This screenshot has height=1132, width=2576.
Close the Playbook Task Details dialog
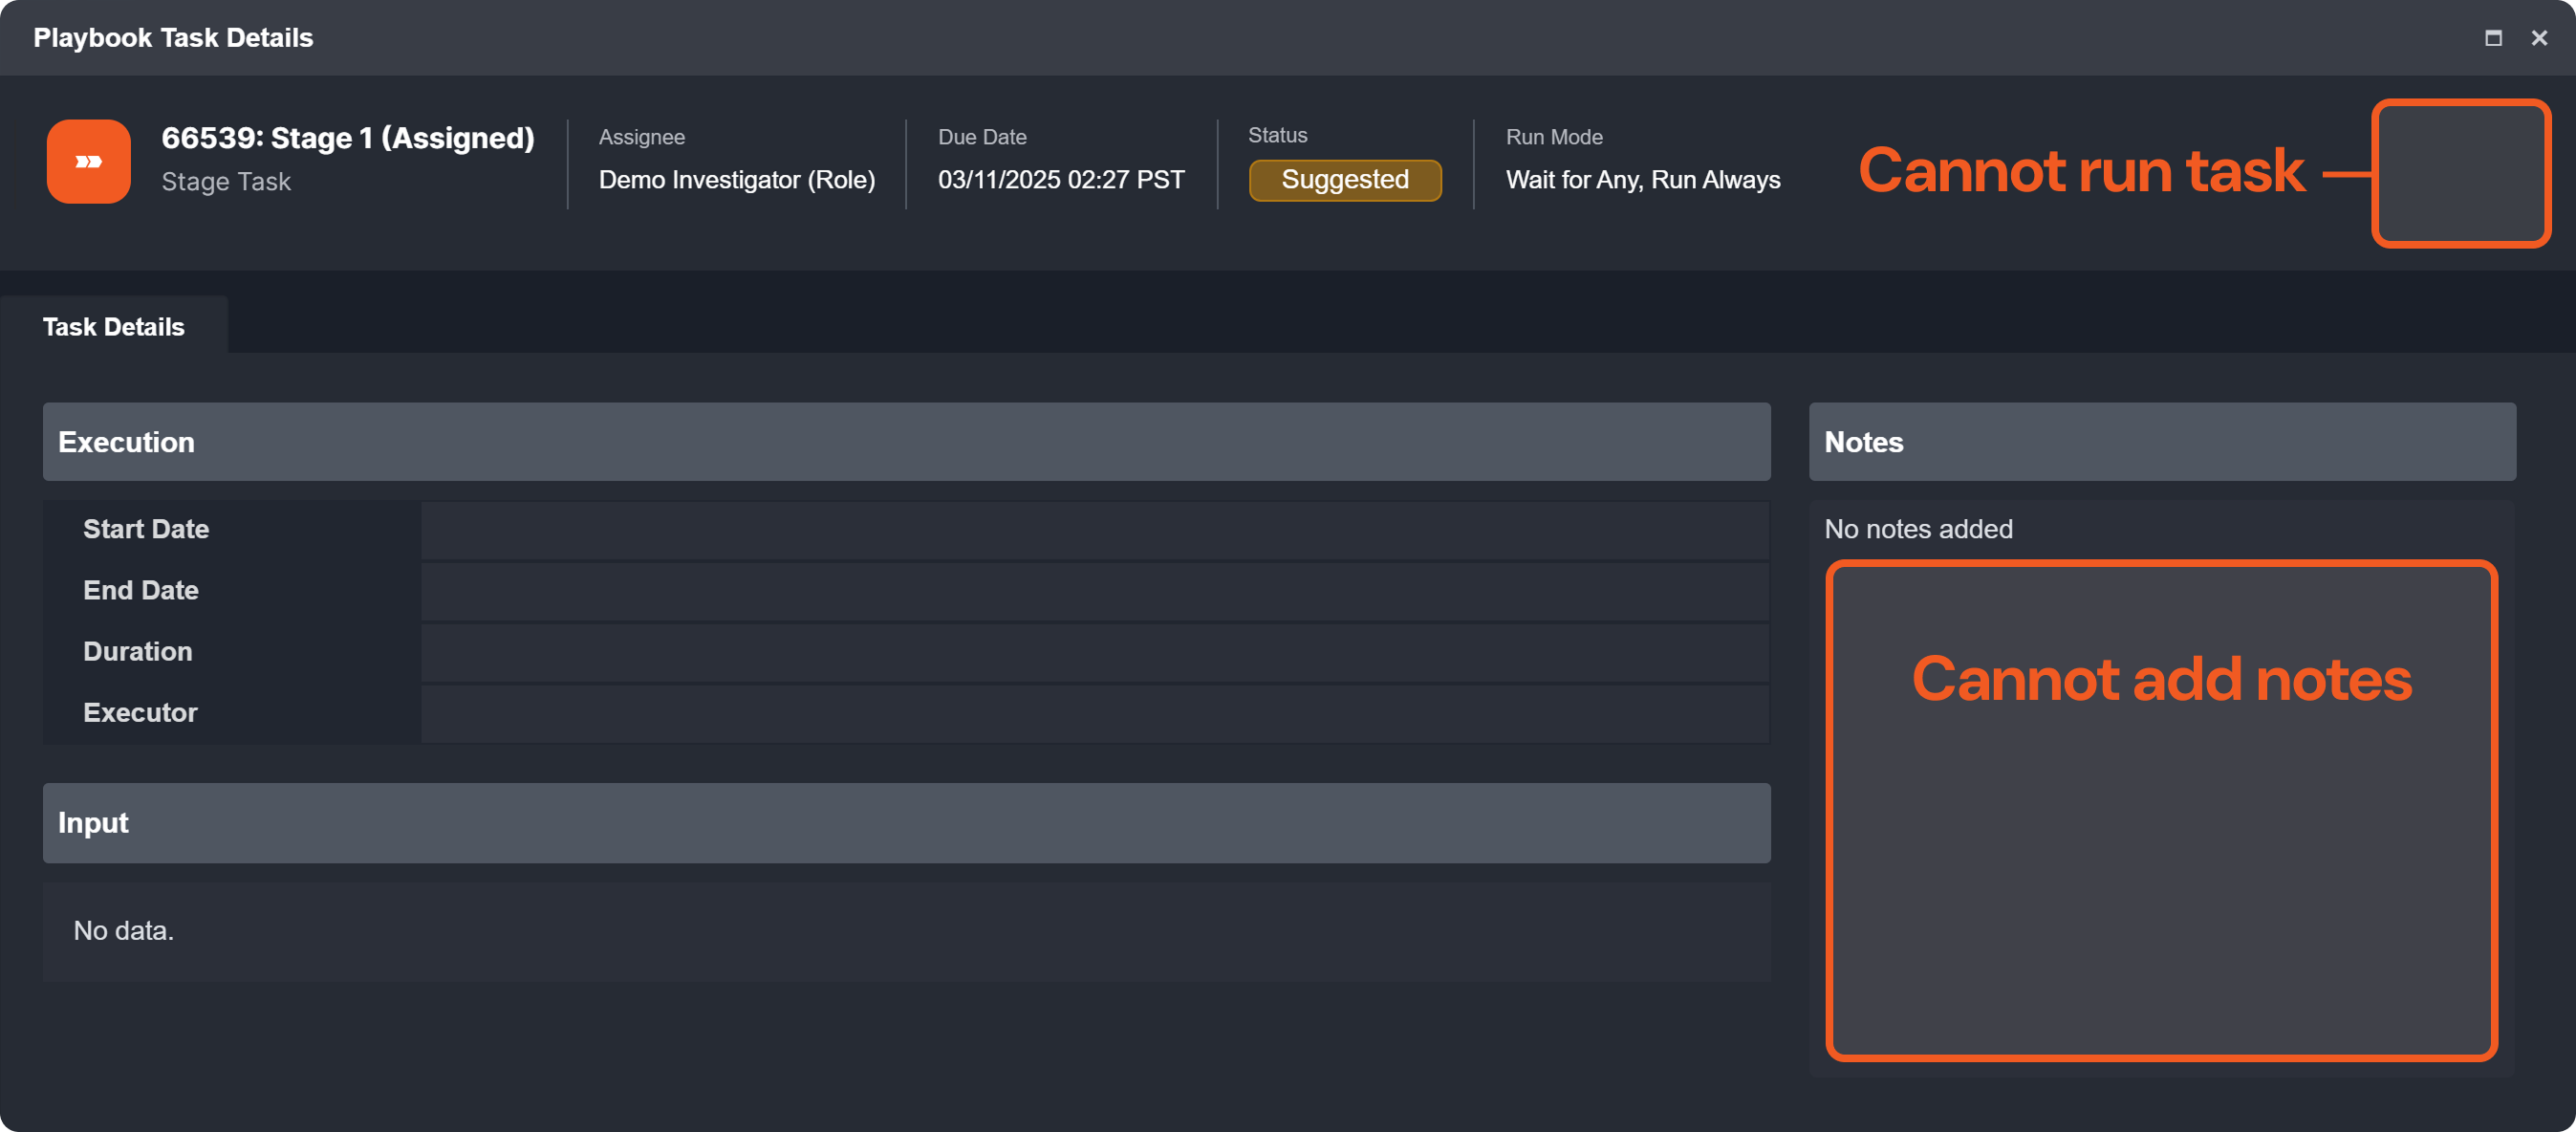[x=2539, y=38]
